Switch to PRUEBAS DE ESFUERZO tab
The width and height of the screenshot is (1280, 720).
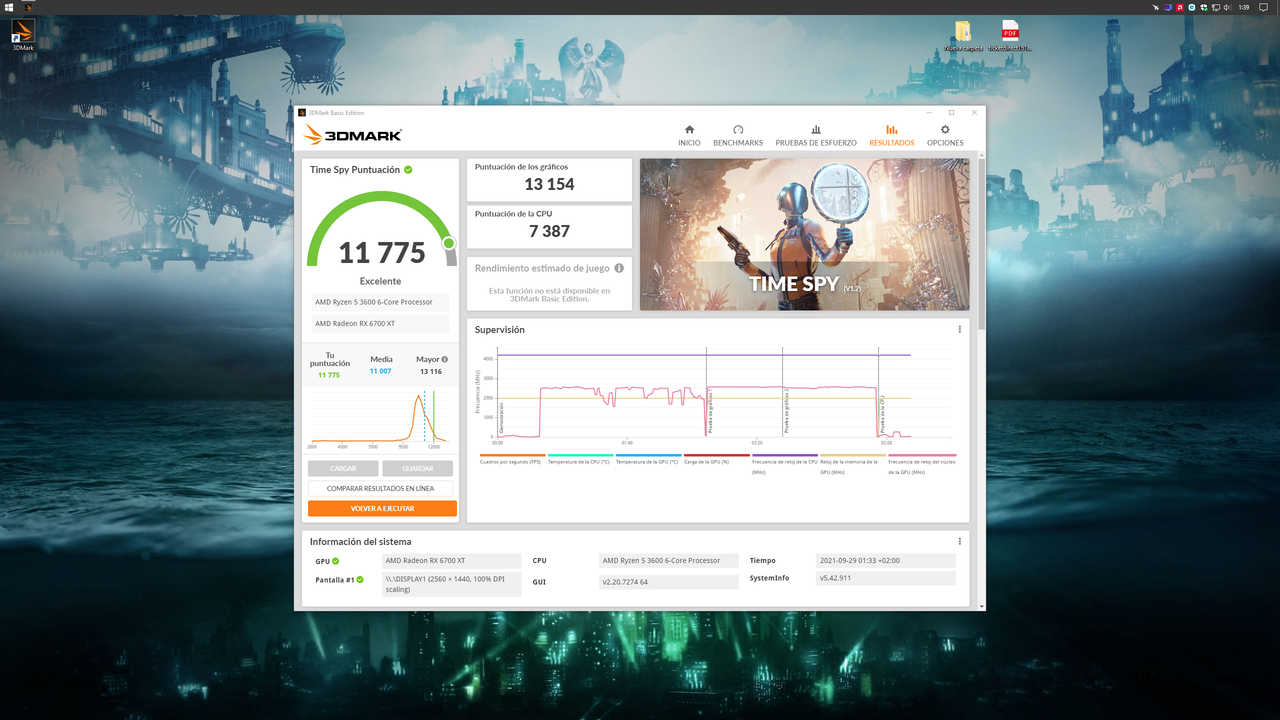tap(816, 135)
